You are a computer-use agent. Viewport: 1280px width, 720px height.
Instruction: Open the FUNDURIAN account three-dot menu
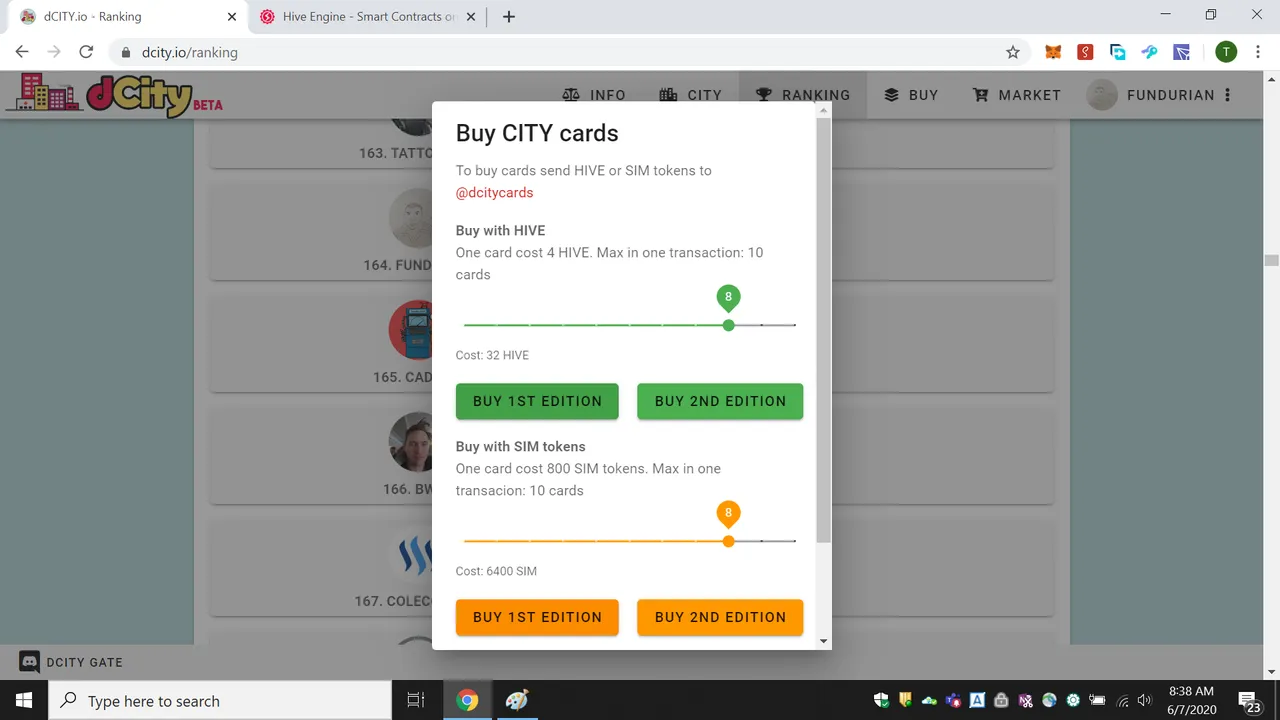tap(1227, 95)
